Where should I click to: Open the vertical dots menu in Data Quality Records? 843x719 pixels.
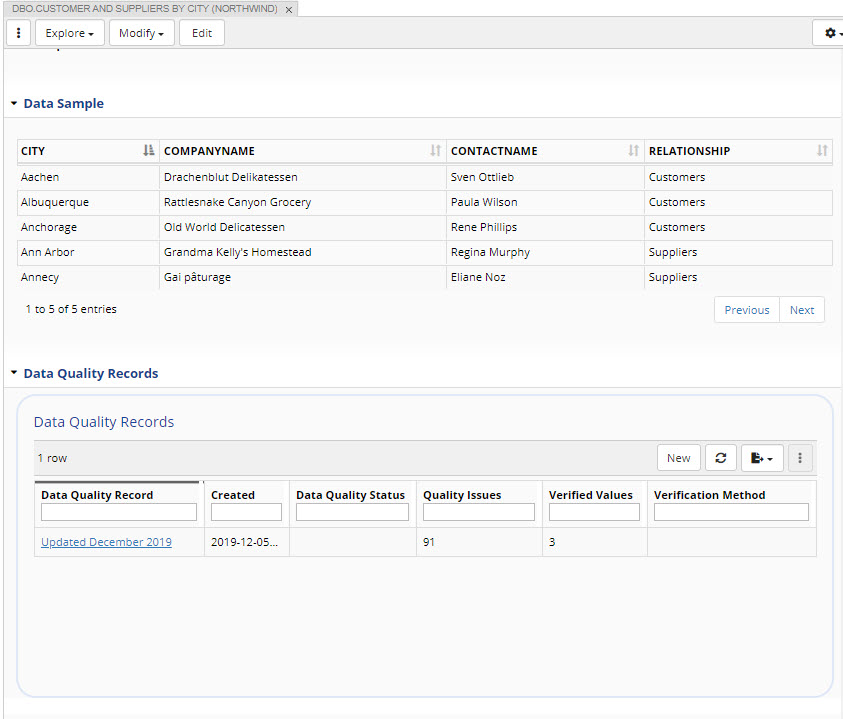coord(800,457)
